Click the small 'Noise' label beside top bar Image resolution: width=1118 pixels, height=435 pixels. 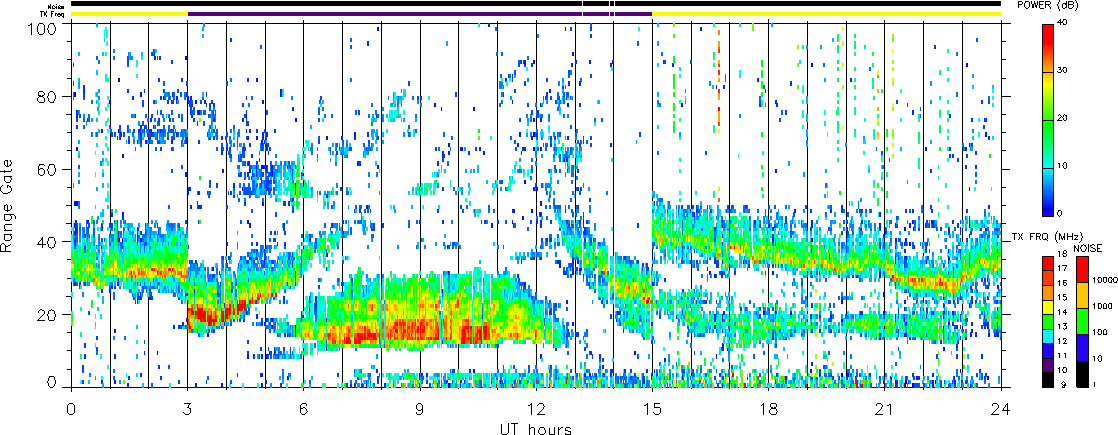click(58, 5)
